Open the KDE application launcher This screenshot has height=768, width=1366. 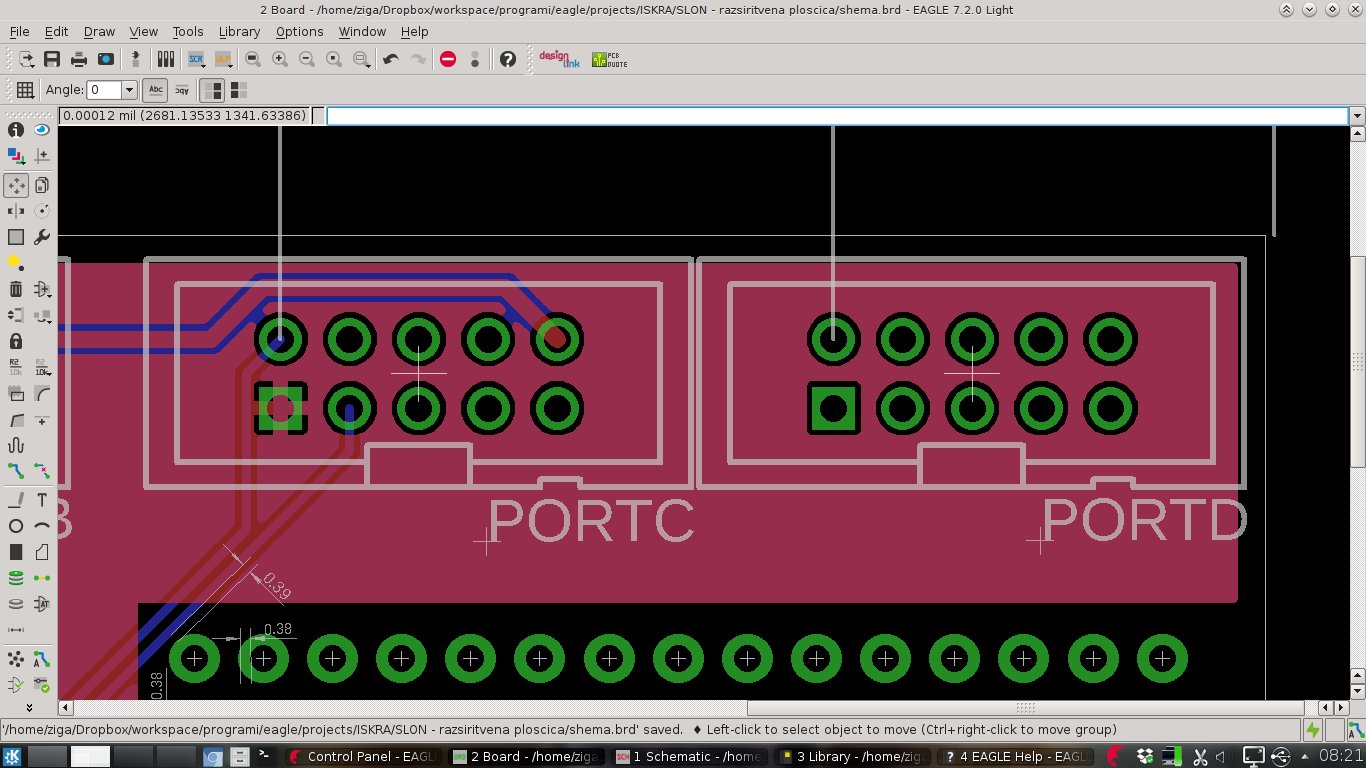(x=11, y=756)
